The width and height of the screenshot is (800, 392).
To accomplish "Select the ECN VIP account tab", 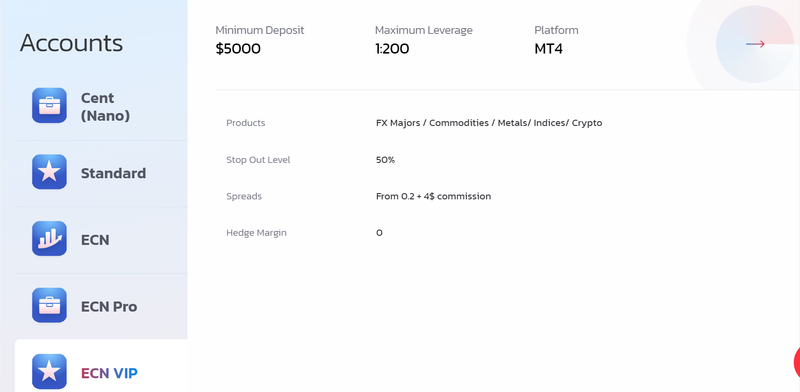I will [x=101, y=366].
